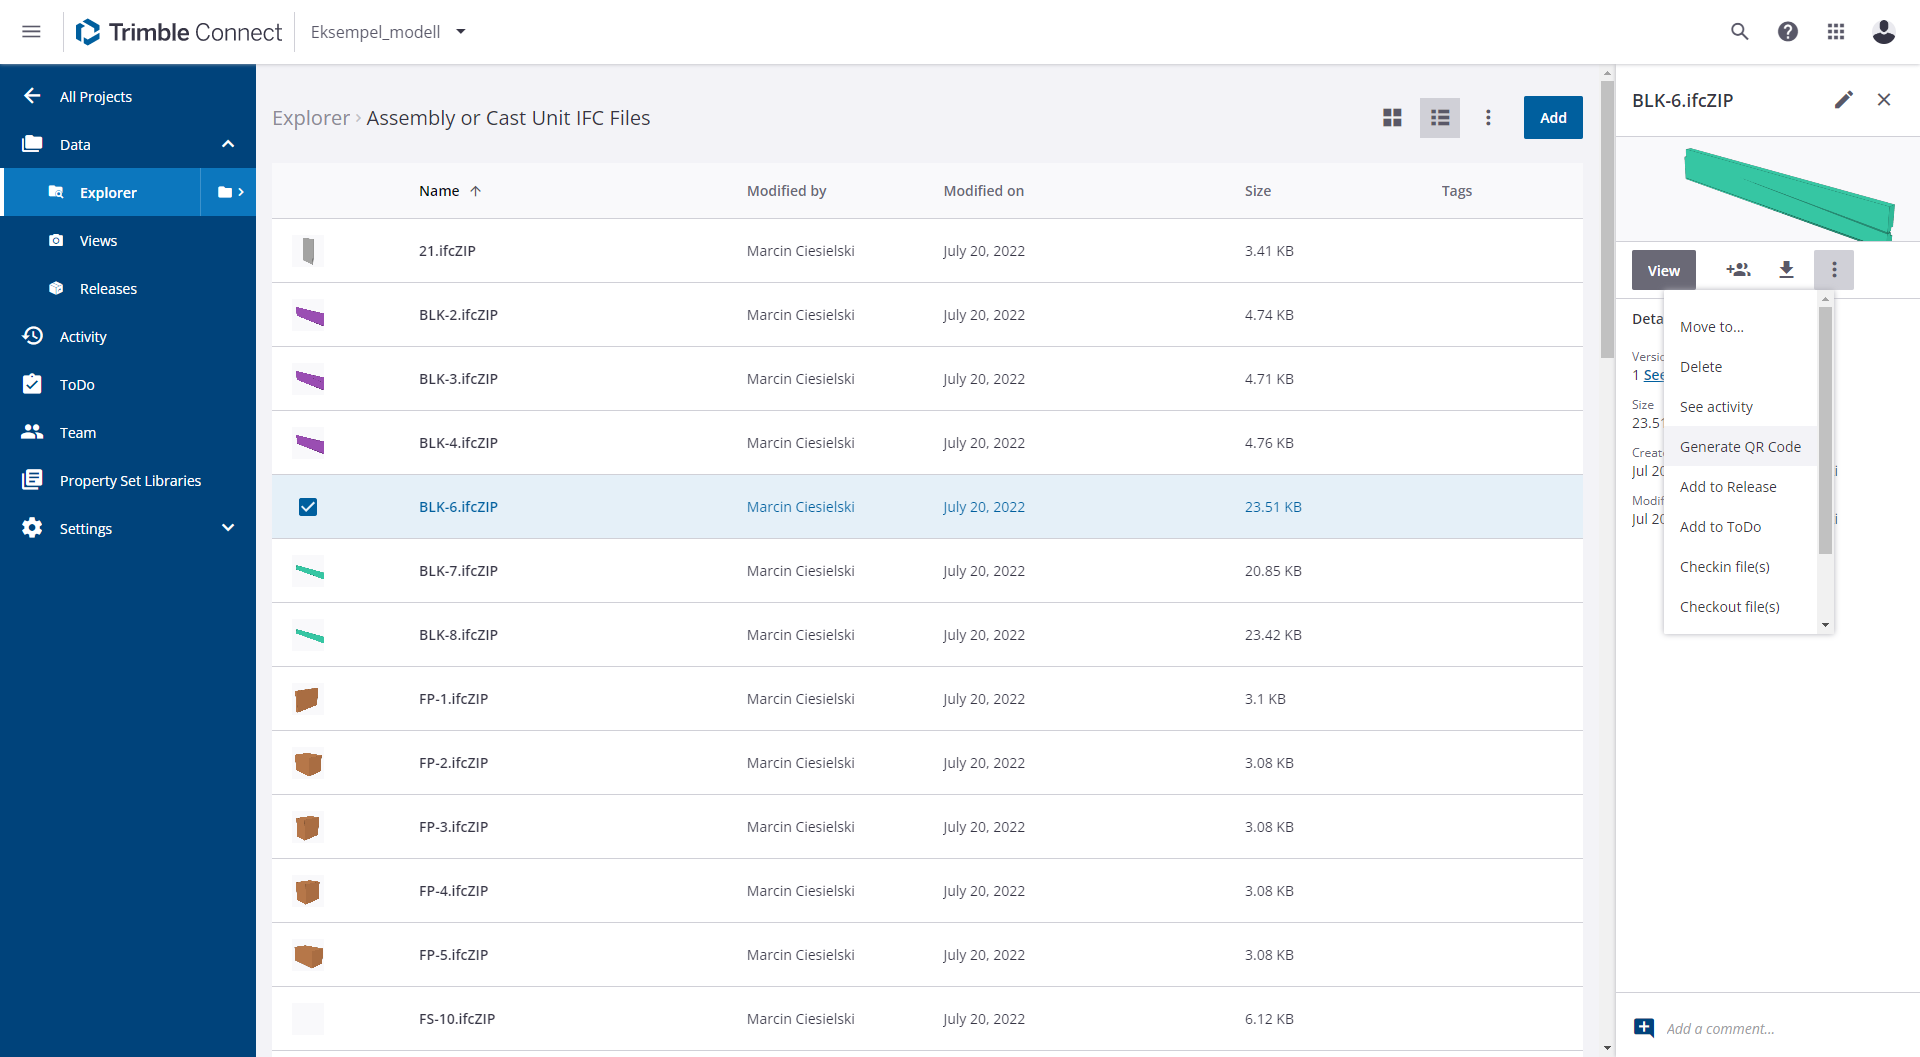Image resolution: width=1920 pixels, height=1057 pixels.
Task: Click the blue Add button
Action: pos(1553,118)
